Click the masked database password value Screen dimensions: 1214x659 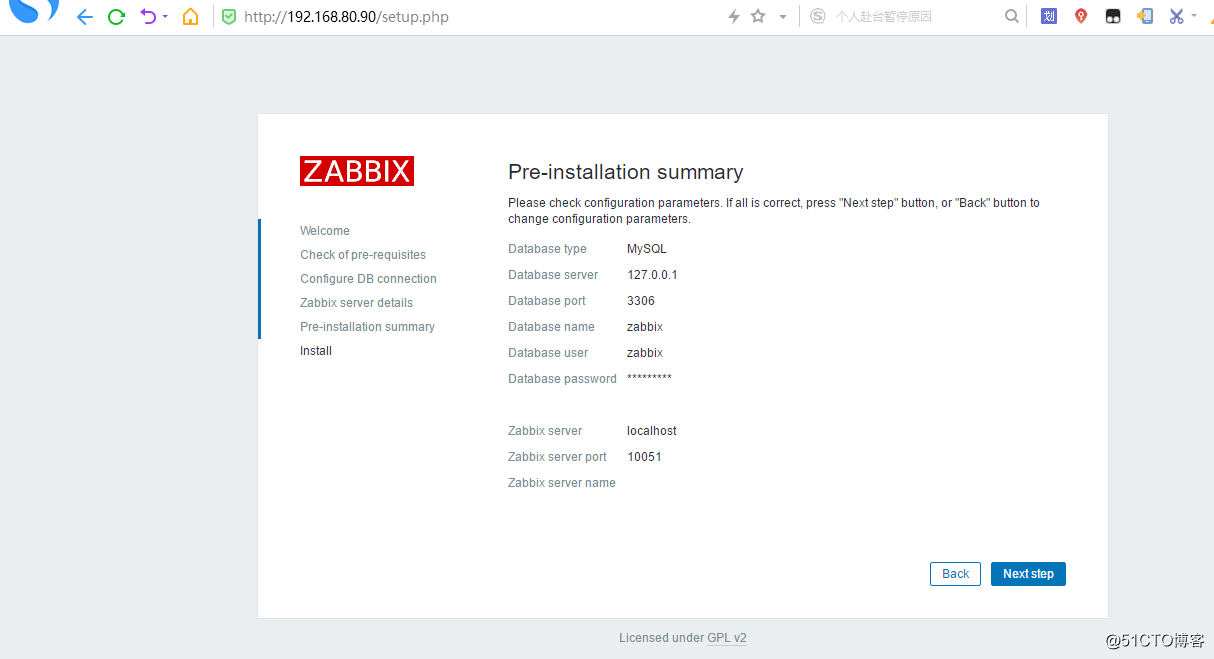649,378
